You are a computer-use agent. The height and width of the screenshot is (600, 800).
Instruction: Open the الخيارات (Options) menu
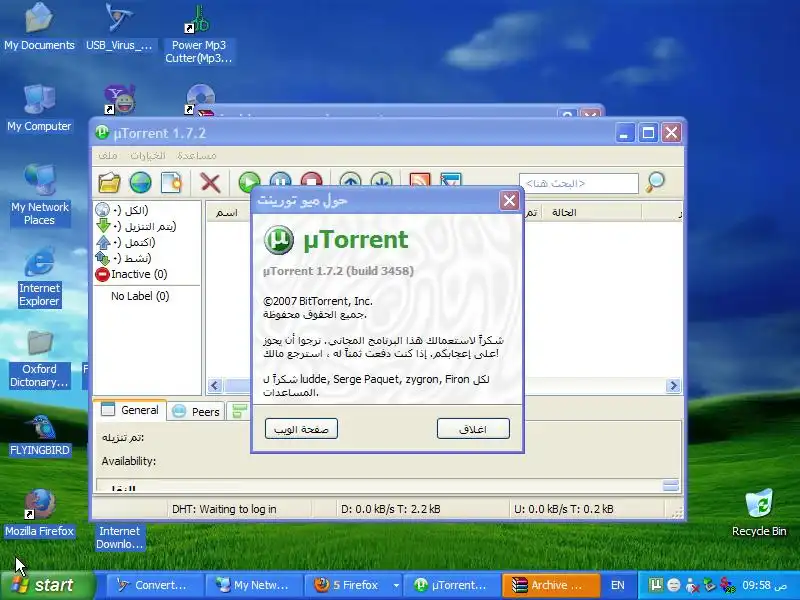147,156
